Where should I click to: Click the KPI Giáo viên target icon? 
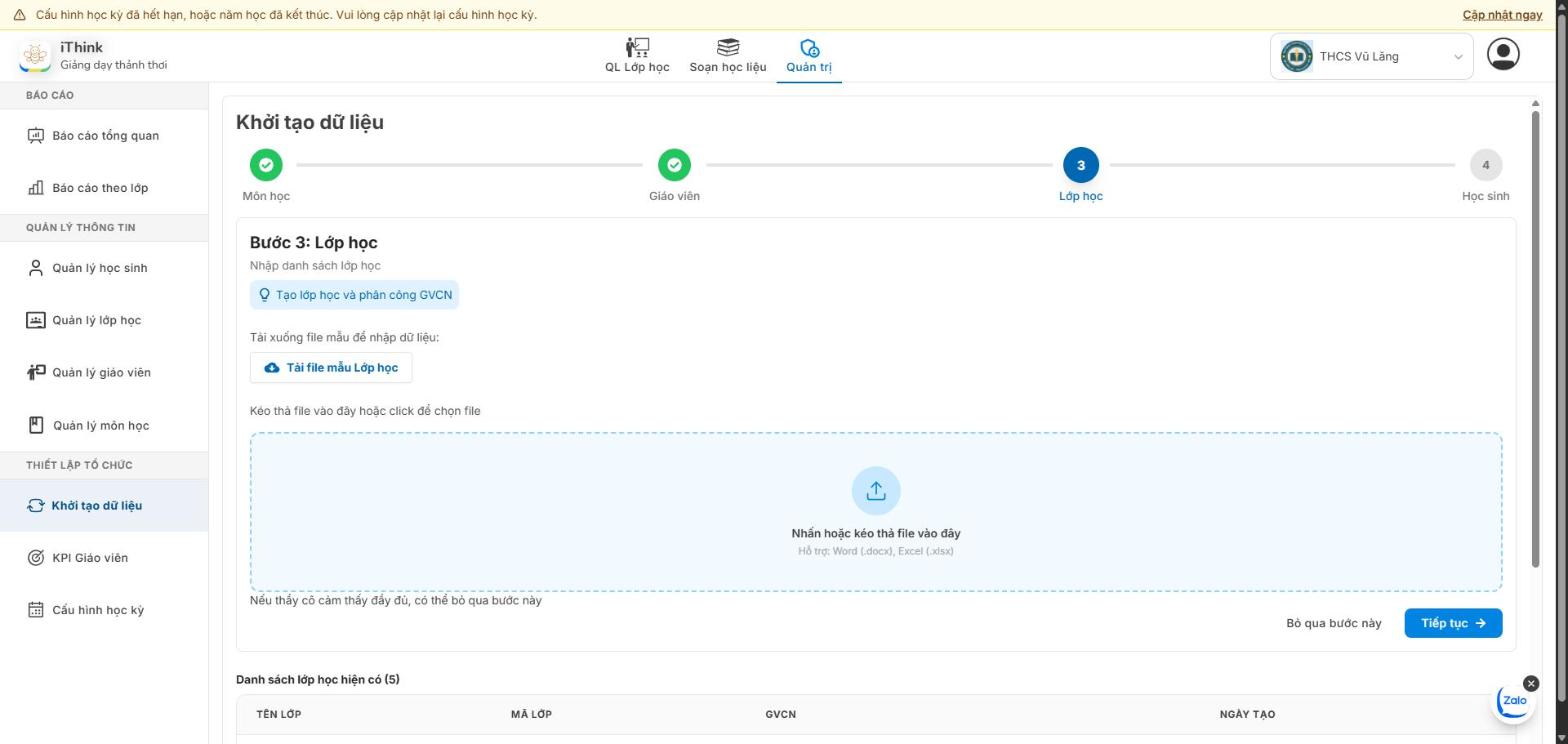tap(36, 558)
